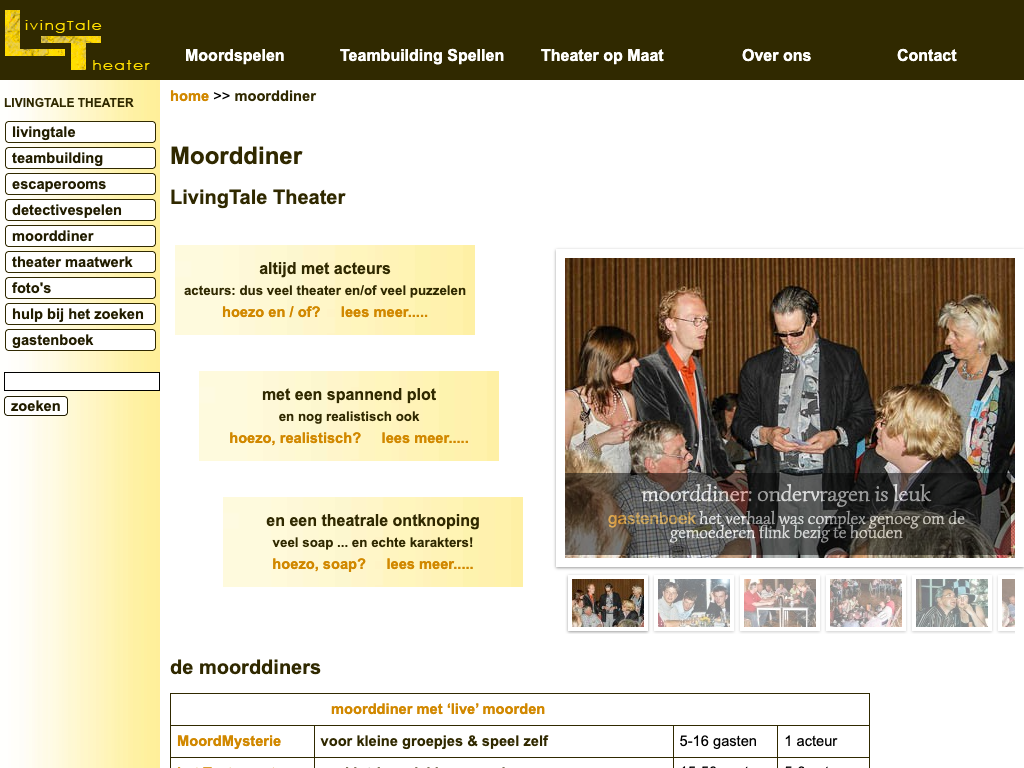Open the Teambuilding Spellen menu
Screen dimensions: 1024x768
[x=421, y=56]
